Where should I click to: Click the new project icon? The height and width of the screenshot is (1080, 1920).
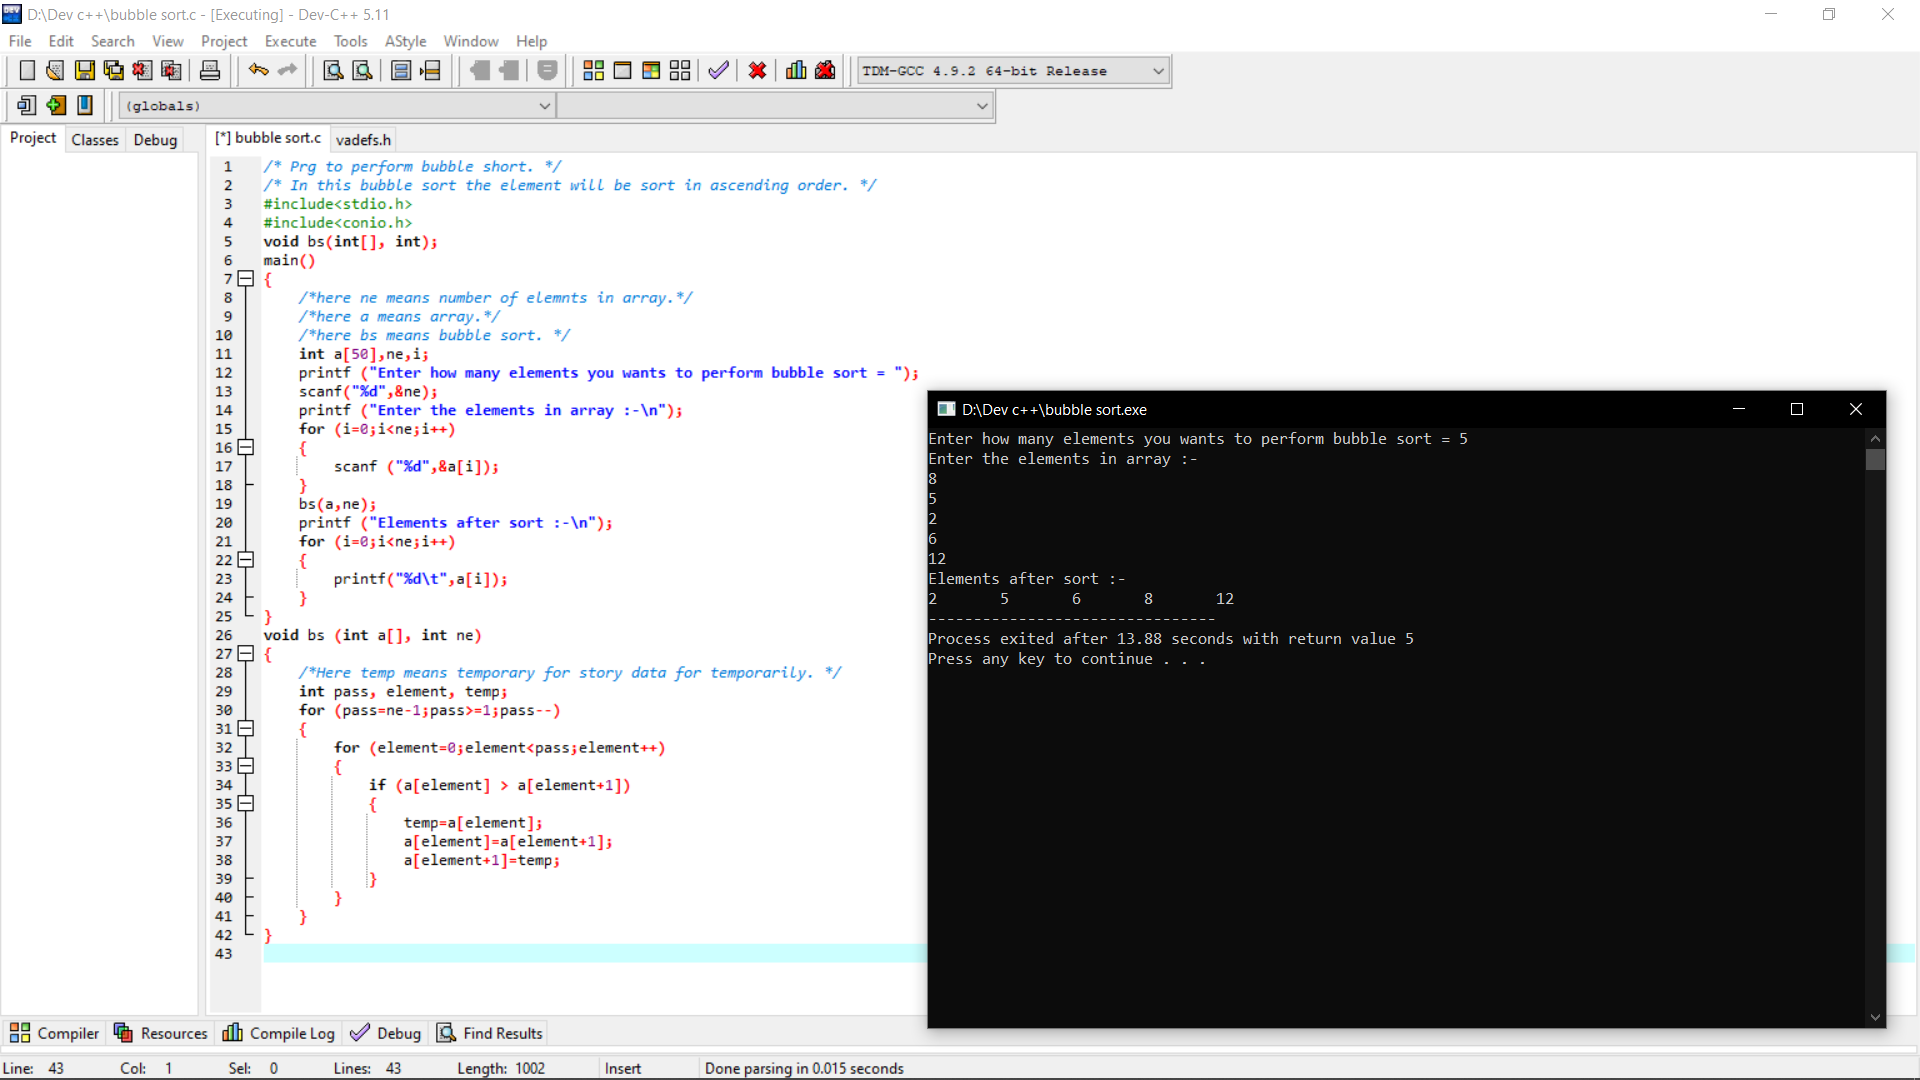point(27,105)
